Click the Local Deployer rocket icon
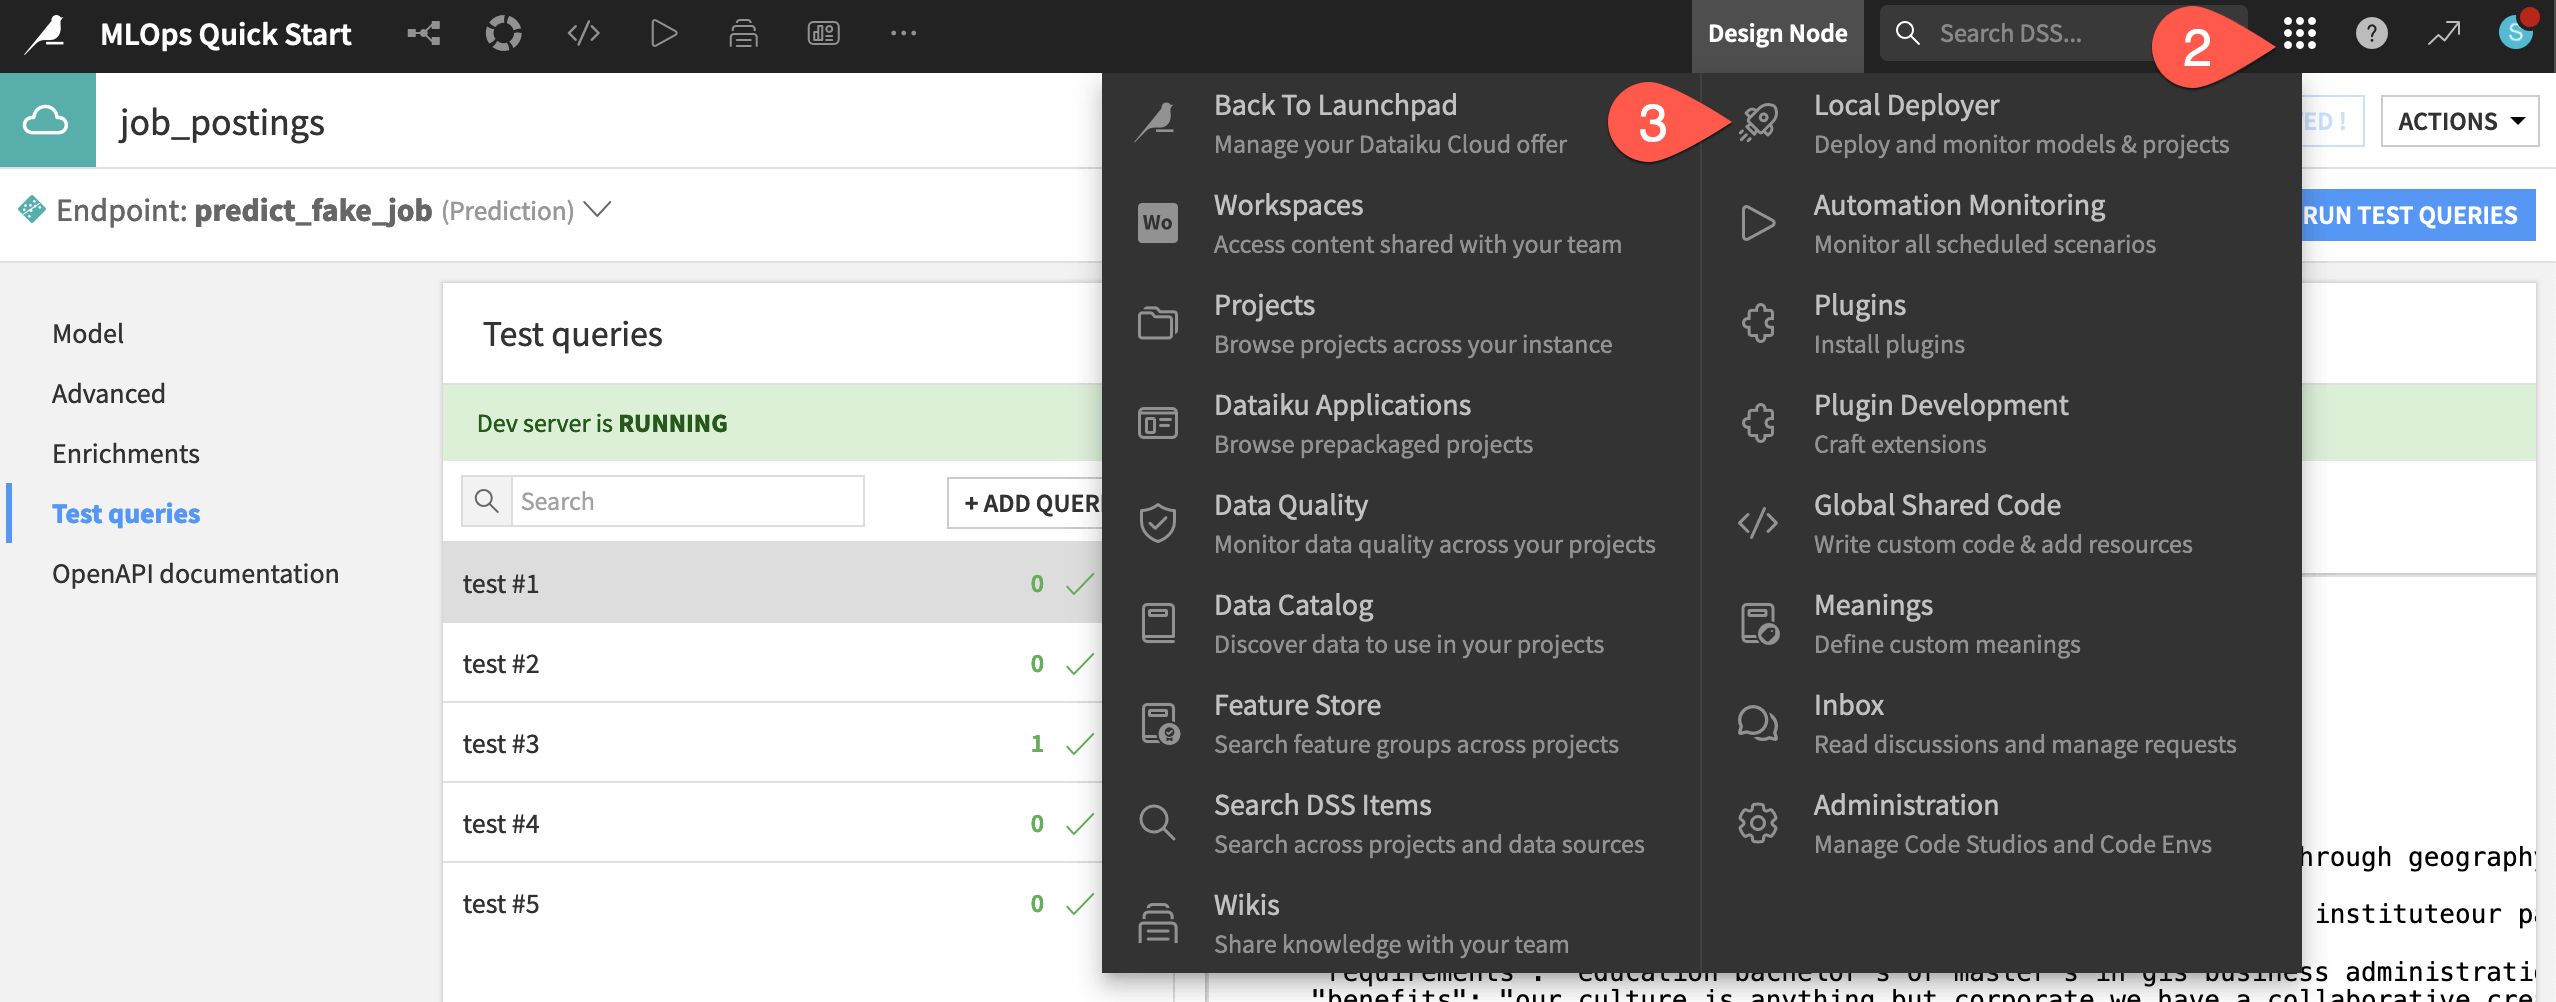 (1758, 123)
